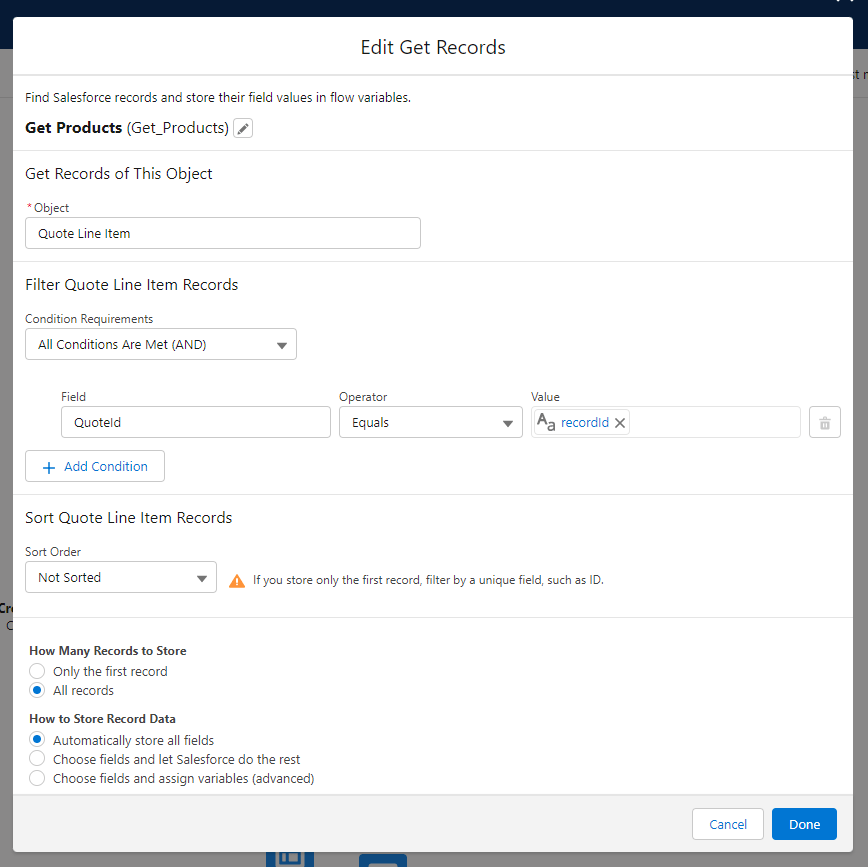Expand the Operator 'Equals' dropdown
The width and height of the screenshot is (868, 867).
pyautogui.click(x=430, y=423)
